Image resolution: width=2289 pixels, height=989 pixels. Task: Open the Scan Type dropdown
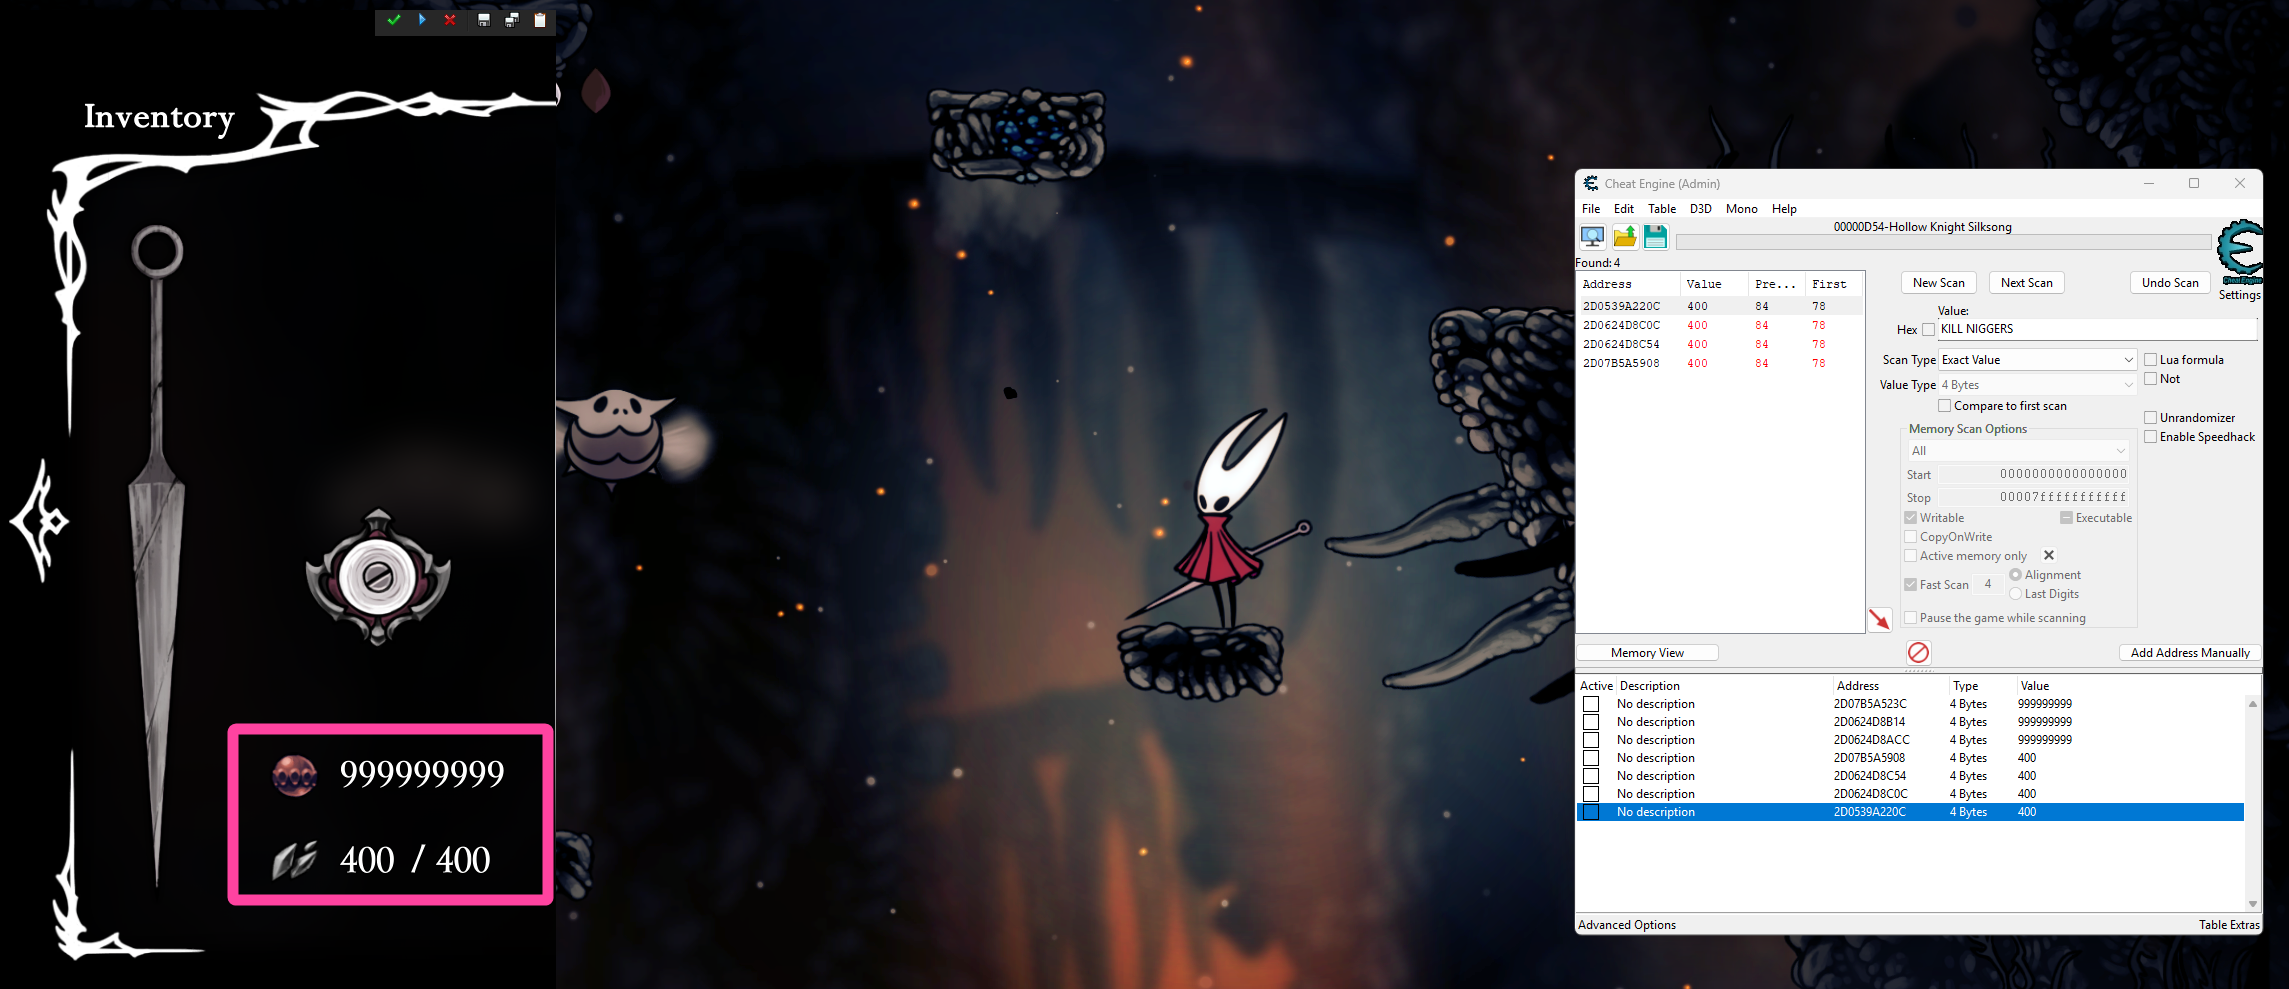2038,360
